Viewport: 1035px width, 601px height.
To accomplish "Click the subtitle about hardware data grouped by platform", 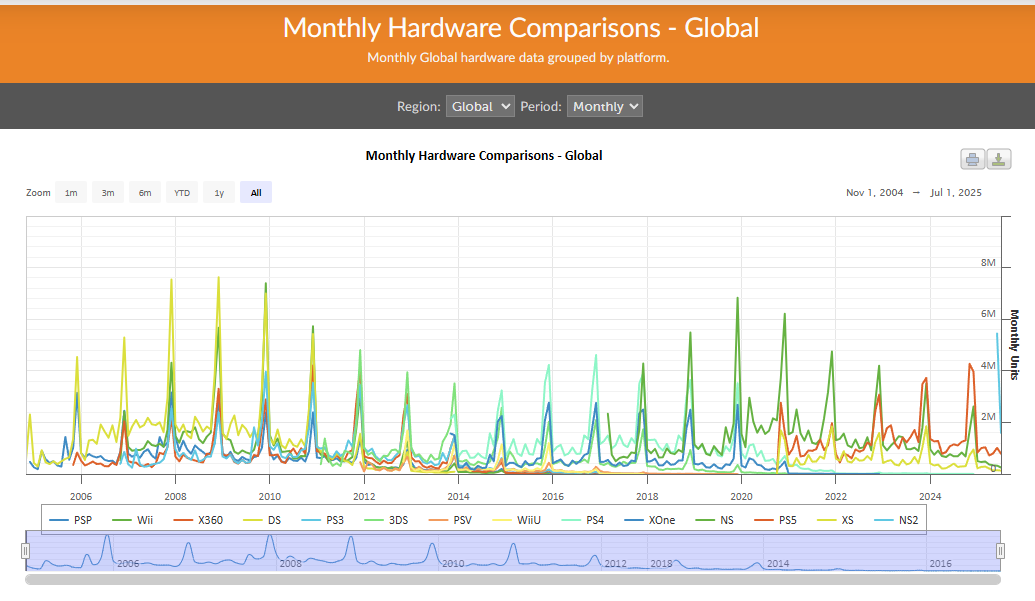I will point(518,57).
